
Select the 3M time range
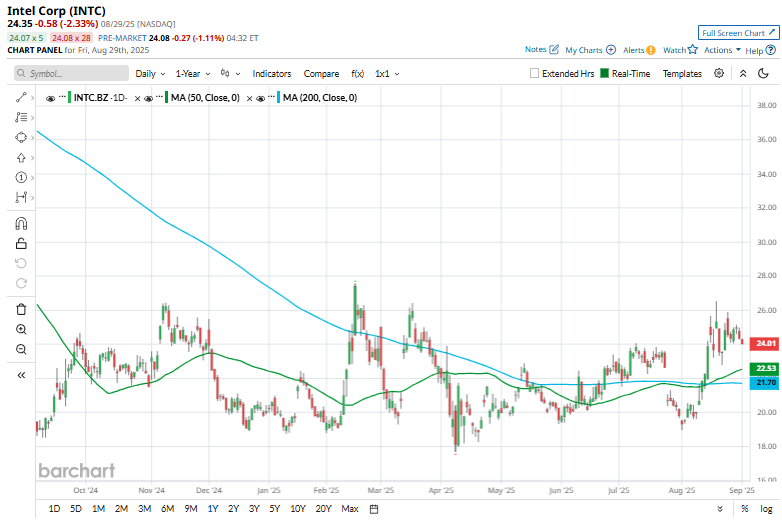(145, 509)
